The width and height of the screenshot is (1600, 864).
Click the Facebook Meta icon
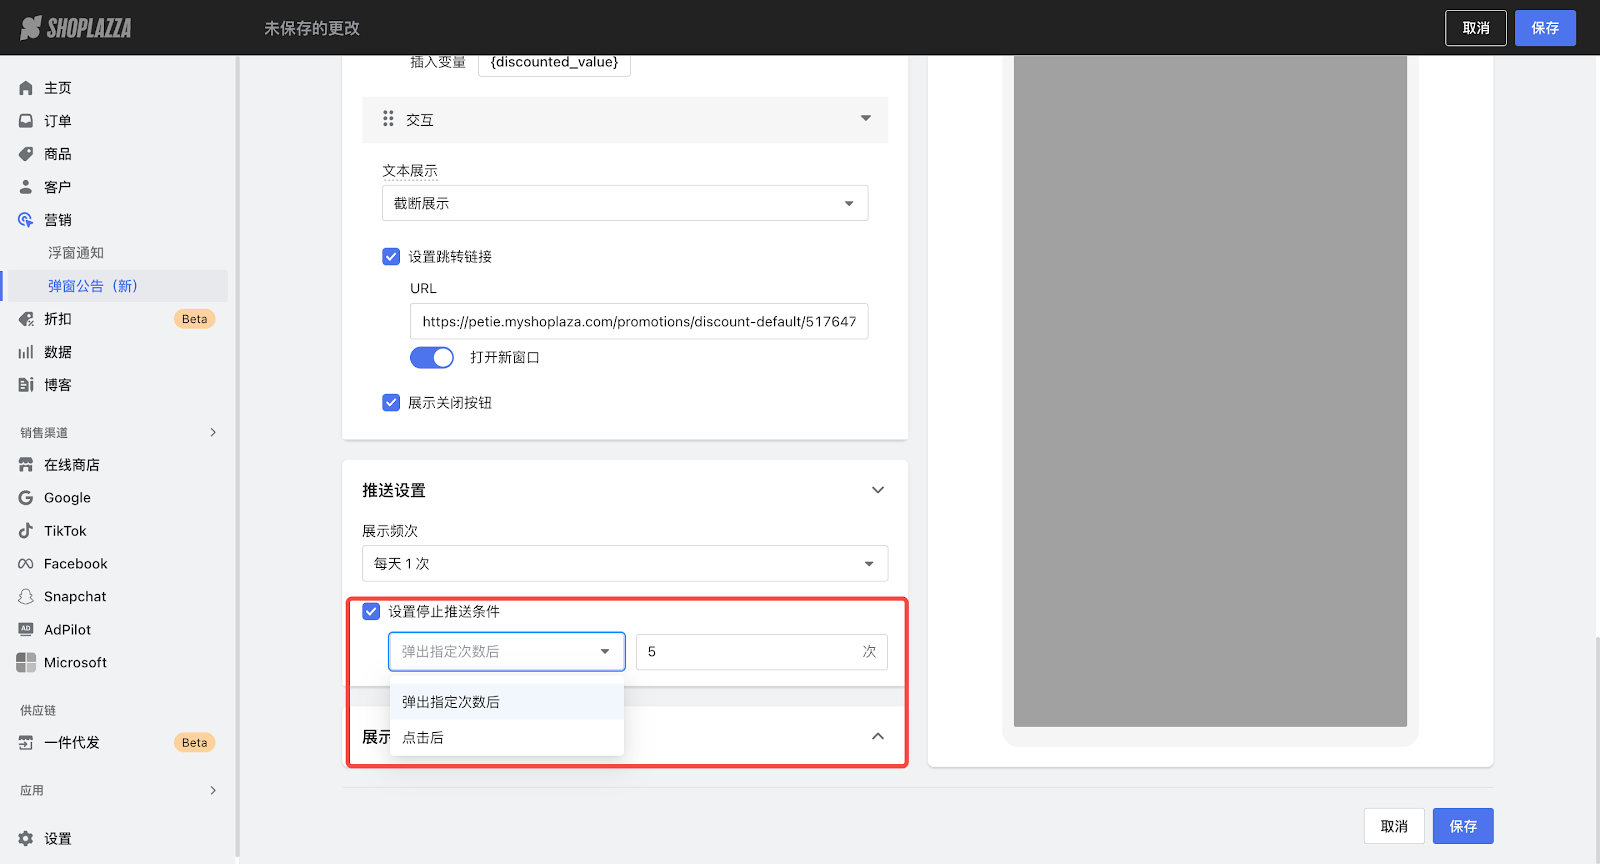[26, 564]
